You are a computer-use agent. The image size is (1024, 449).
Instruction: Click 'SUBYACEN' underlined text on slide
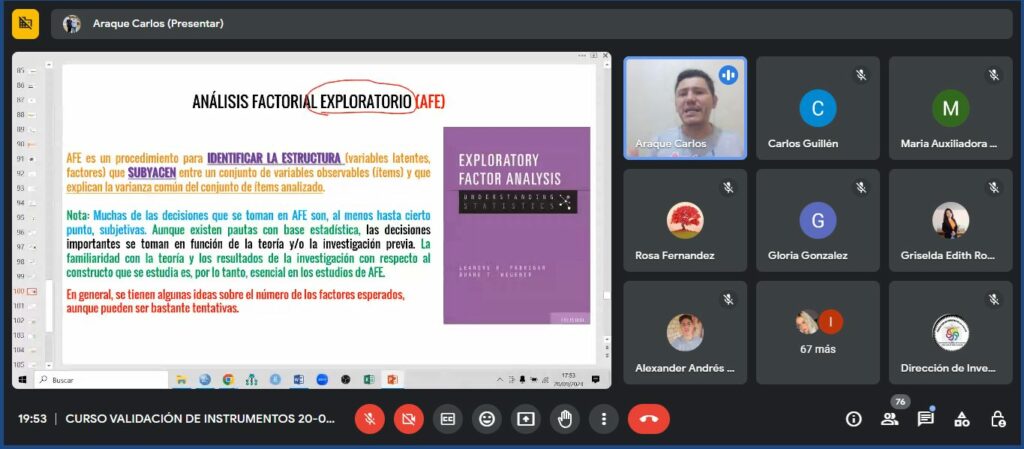152,173
